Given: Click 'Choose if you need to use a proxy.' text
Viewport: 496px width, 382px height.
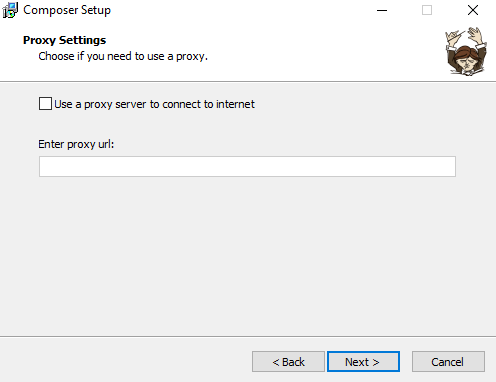Looking at the screenshot, I should [x=123, y=56].
